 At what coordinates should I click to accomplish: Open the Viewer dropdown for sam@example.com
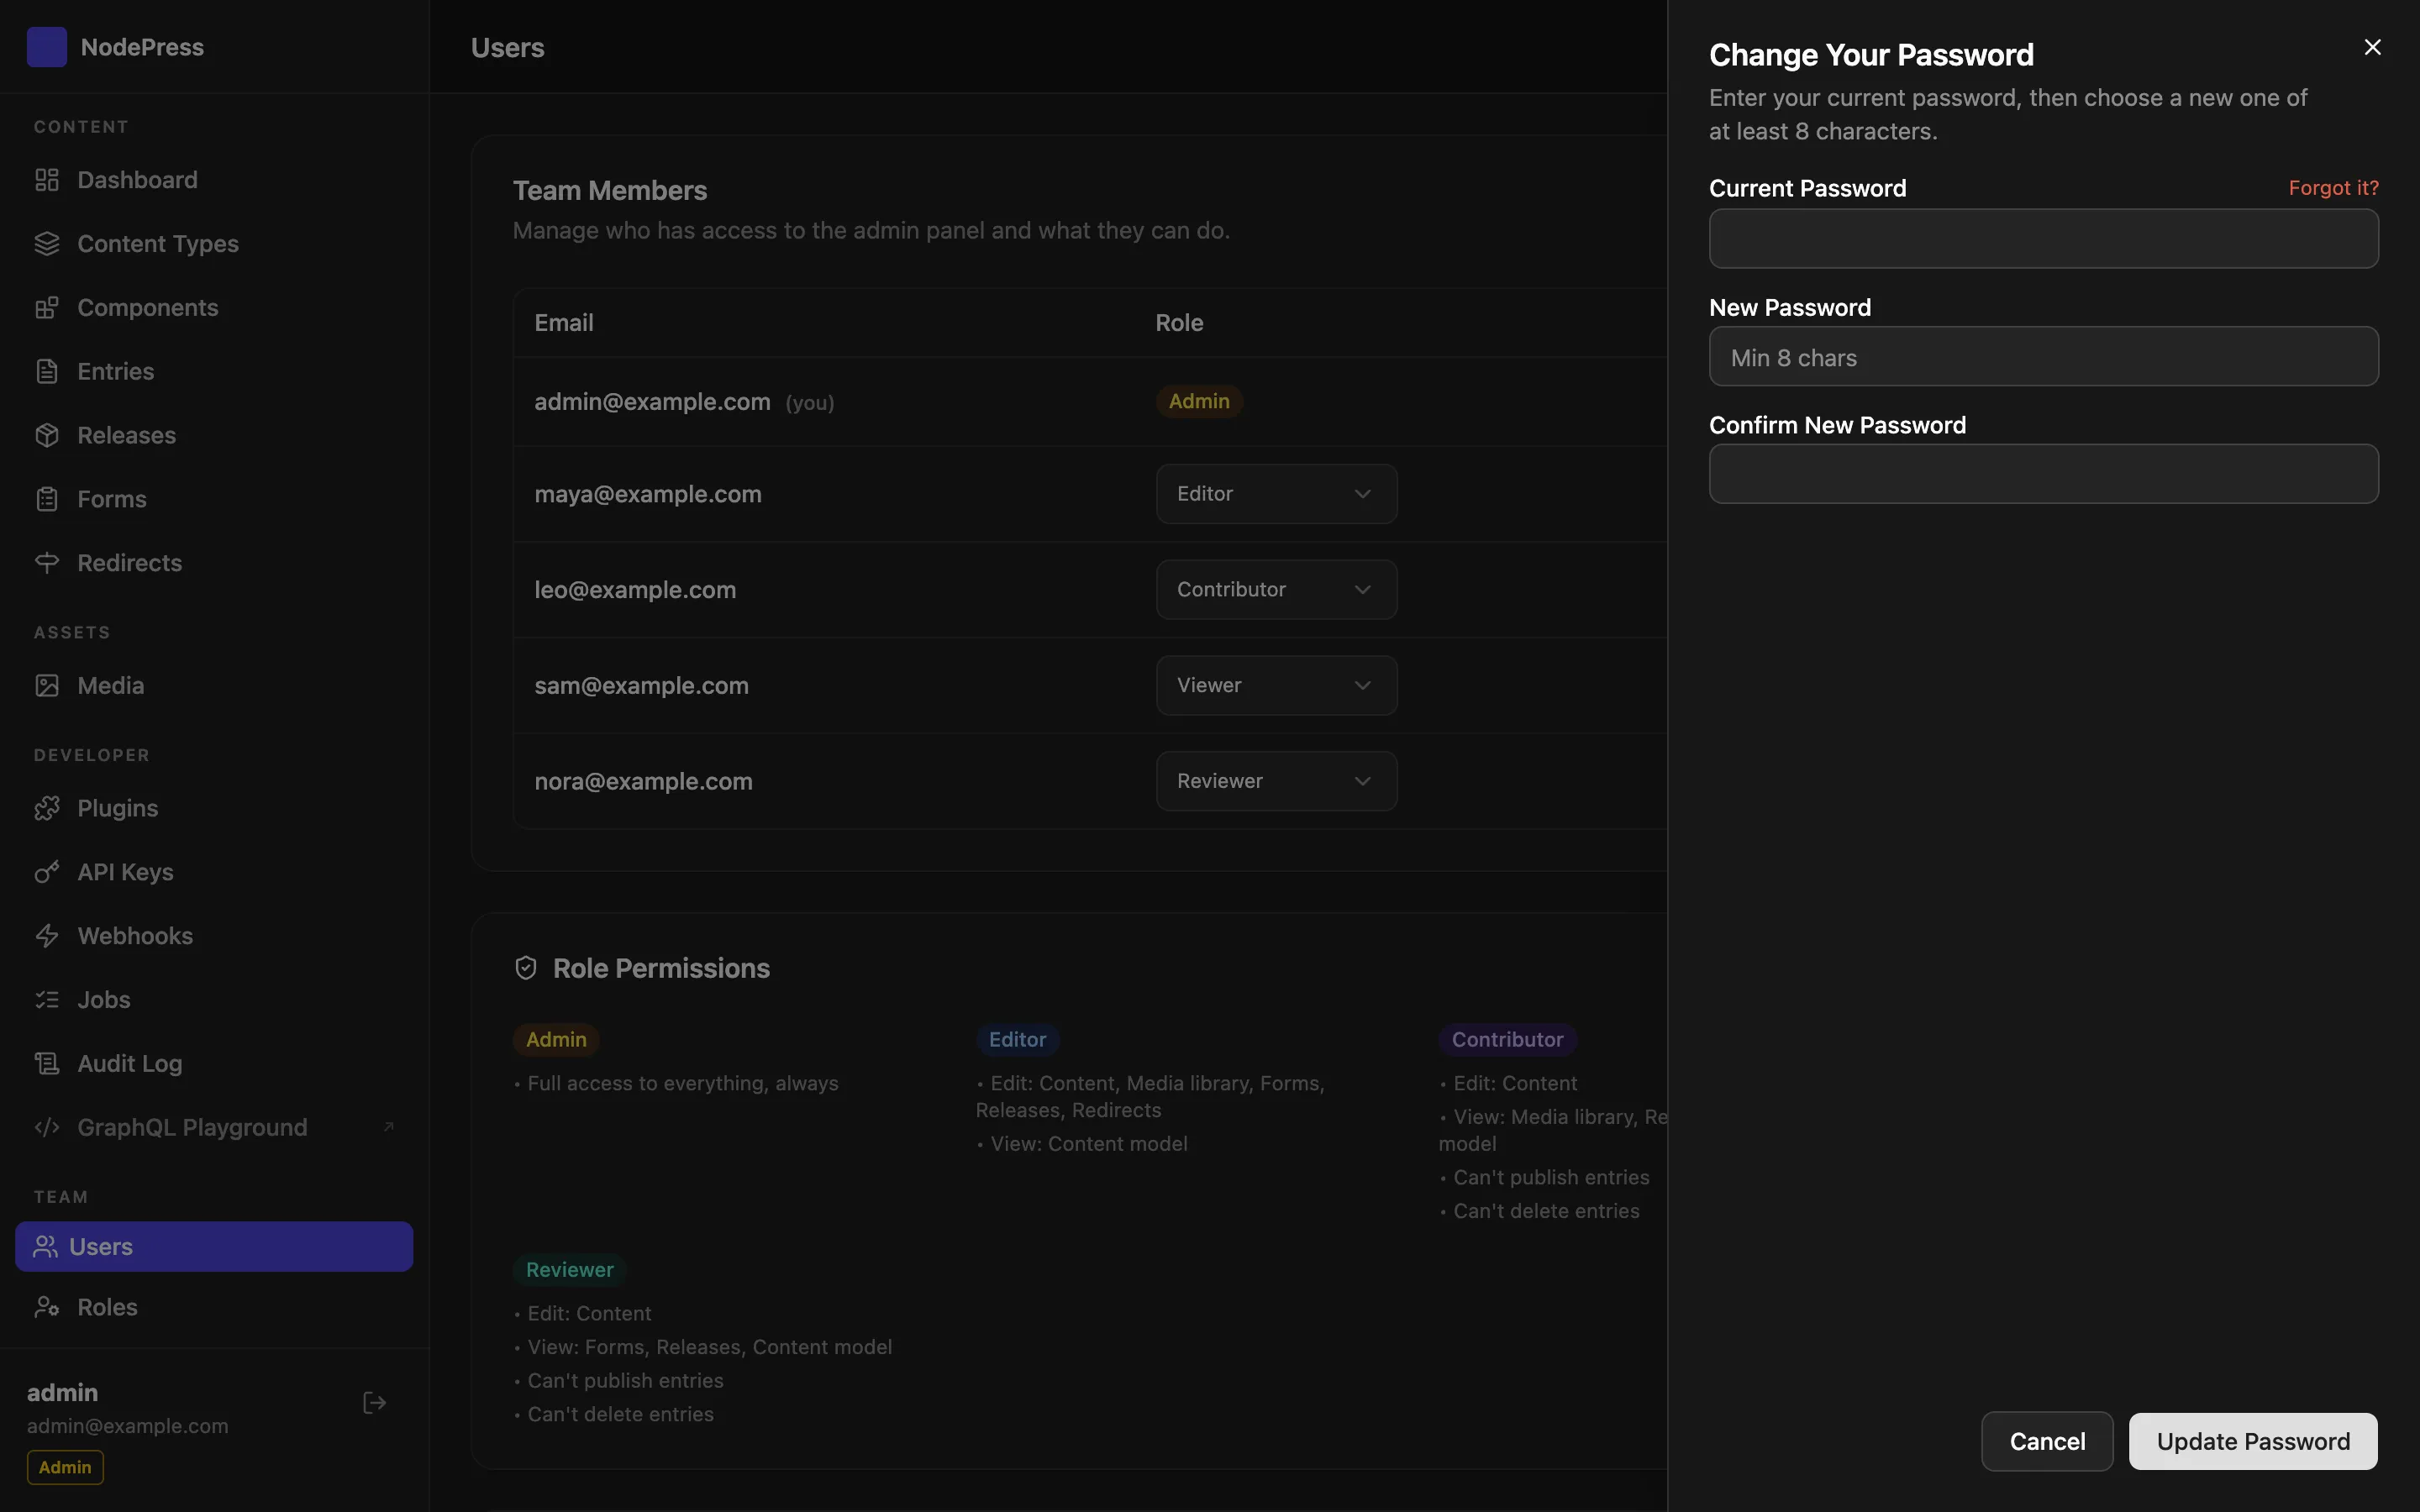pyautogui.click(x=1276, y=686)
